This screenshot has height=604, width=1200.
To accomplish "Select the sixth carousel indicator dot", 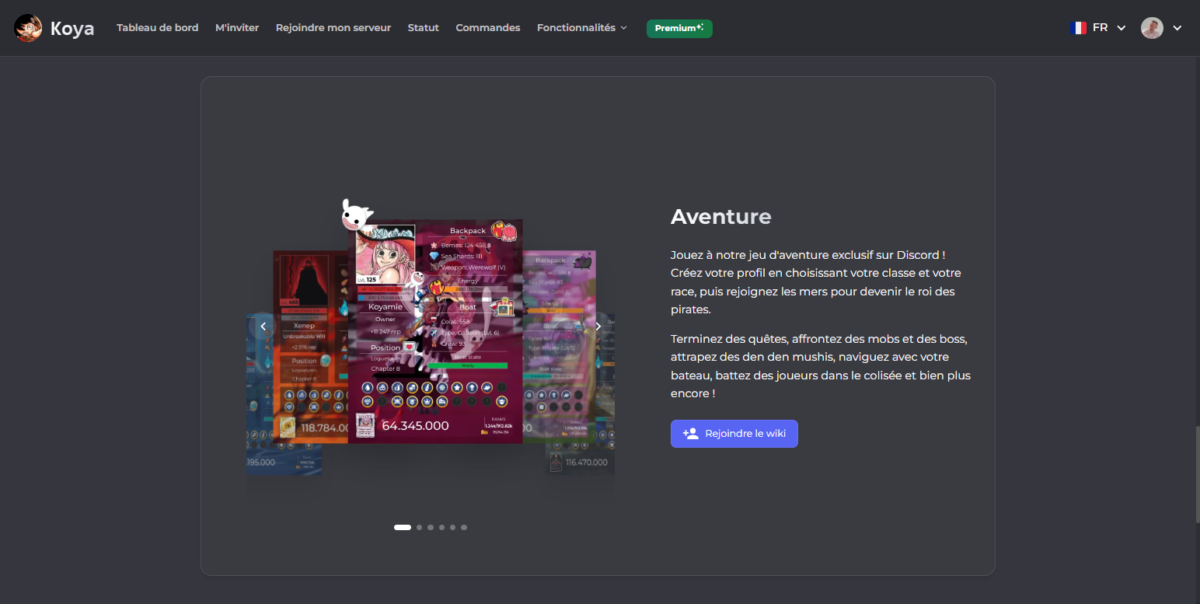I will (463, 527).
